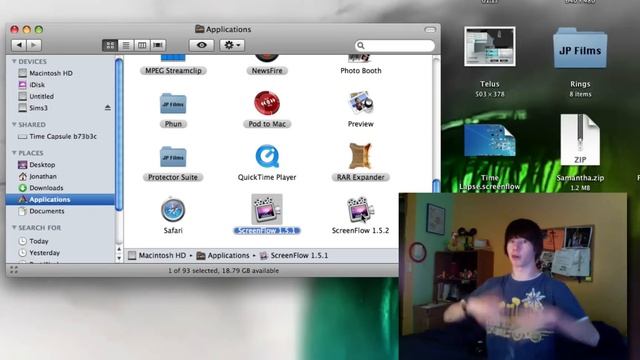Image resolution: width=640 pixels, height=360 pixels.
Task: Select Applications in sidebar
Action: pos(61,199)
